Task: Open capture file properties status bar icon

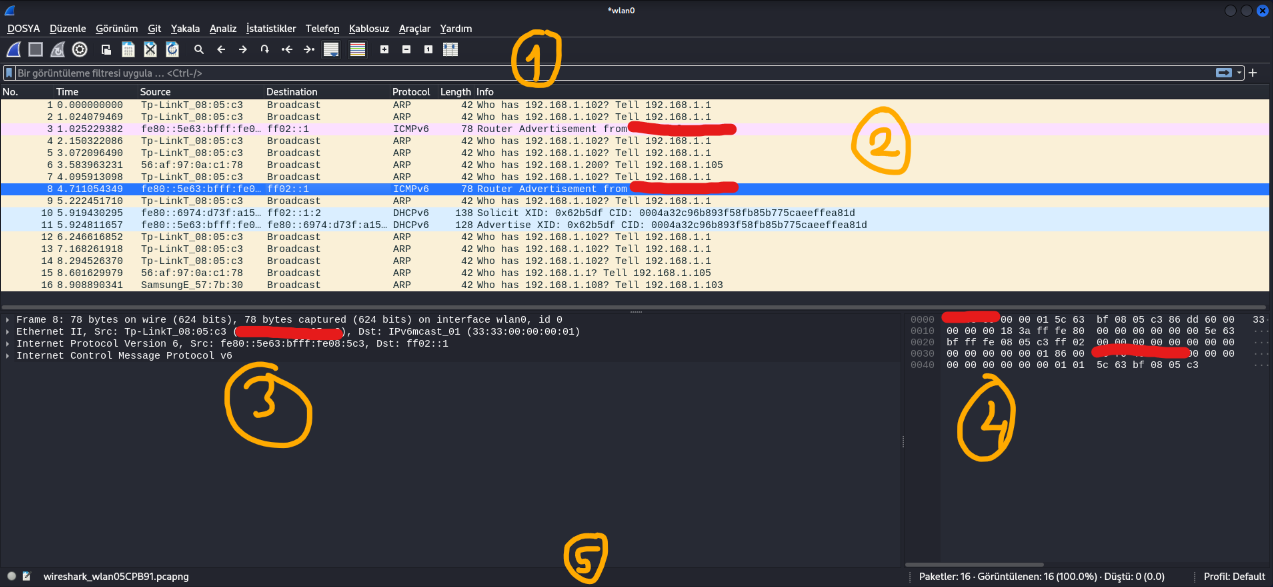Action: 26,577
